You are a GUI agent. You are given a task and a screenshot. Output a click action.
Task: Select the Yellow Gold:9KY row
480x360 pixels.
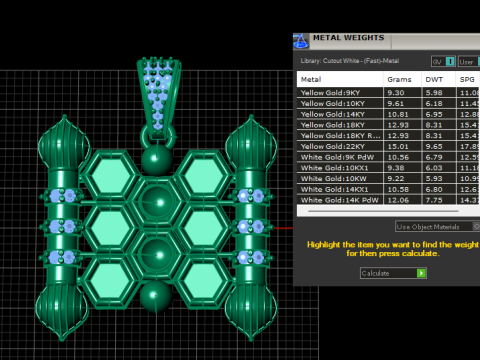pos(388,93)
